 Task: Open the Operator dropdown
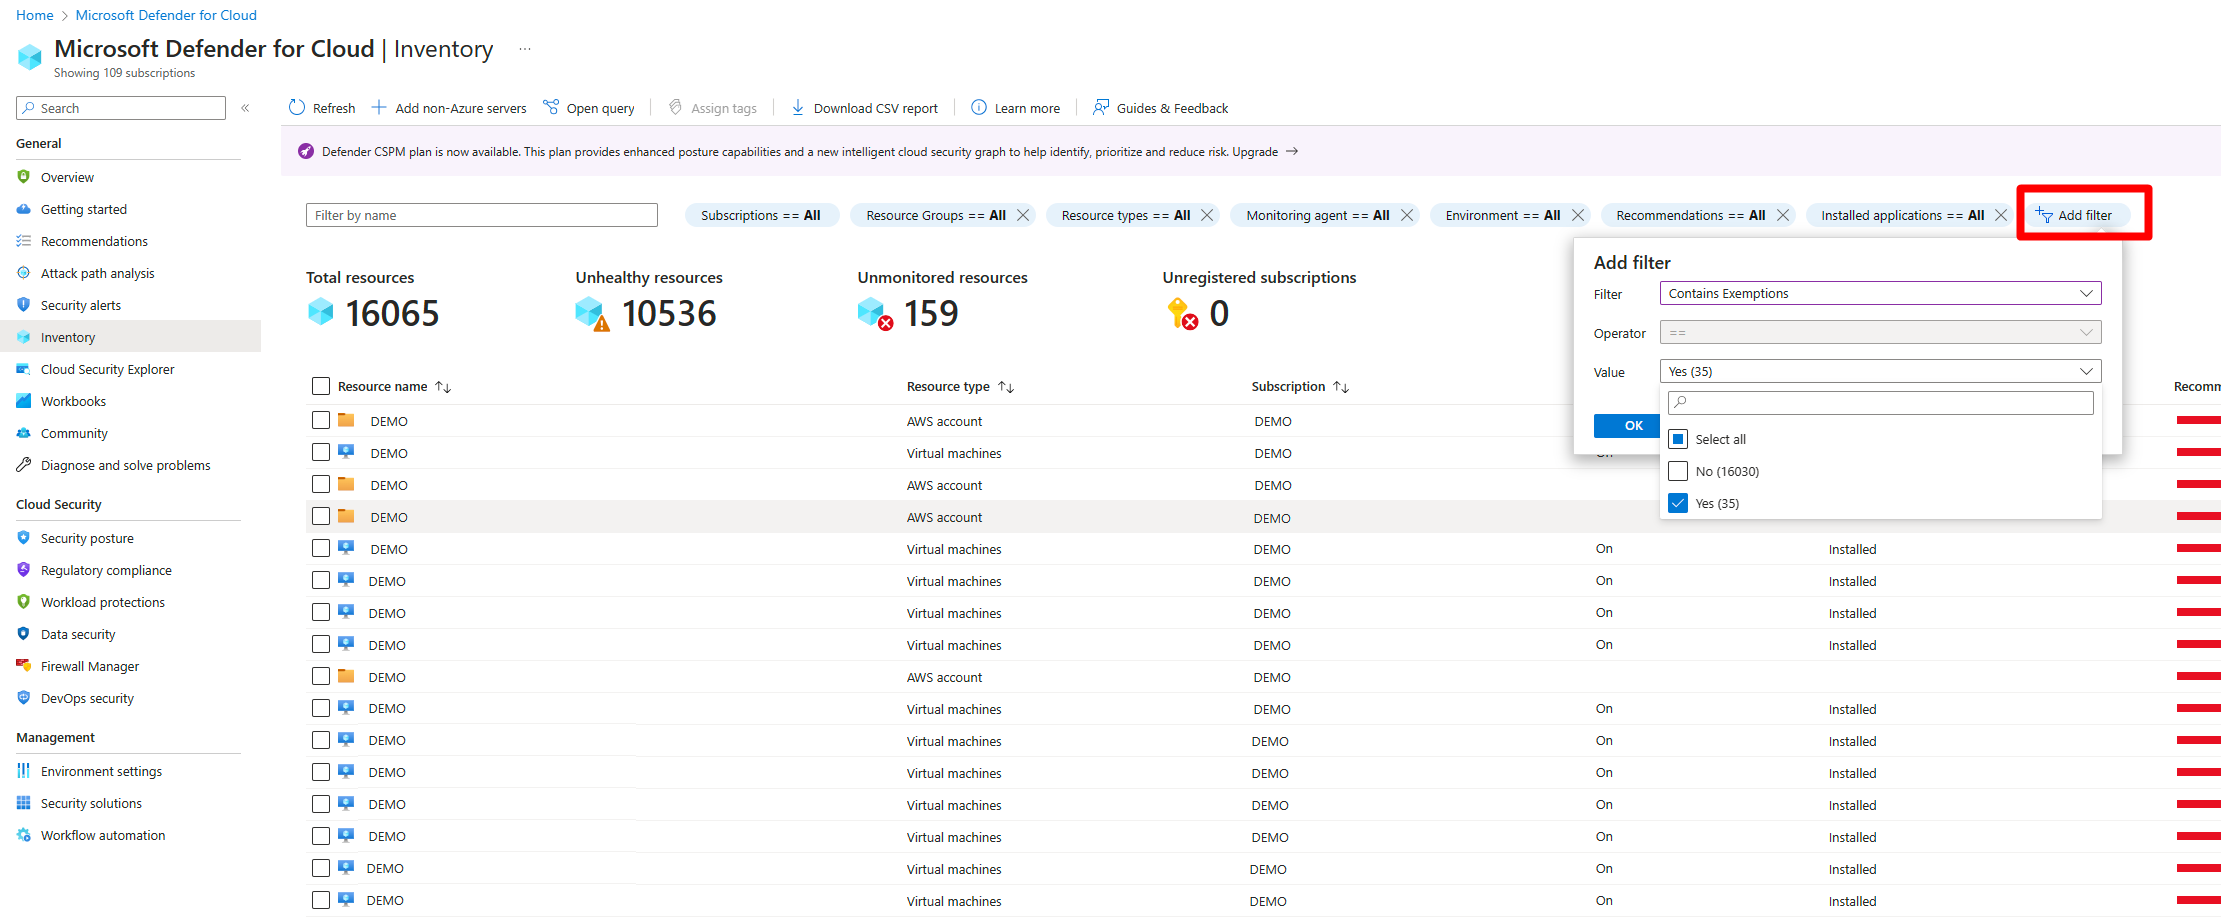[x=1880, y=332]
